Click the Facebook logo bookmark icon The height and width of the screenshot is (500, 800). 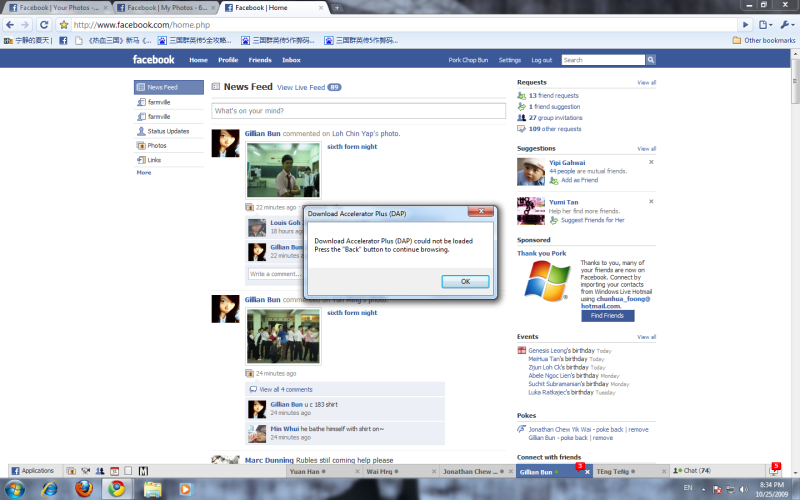point(63,40)
